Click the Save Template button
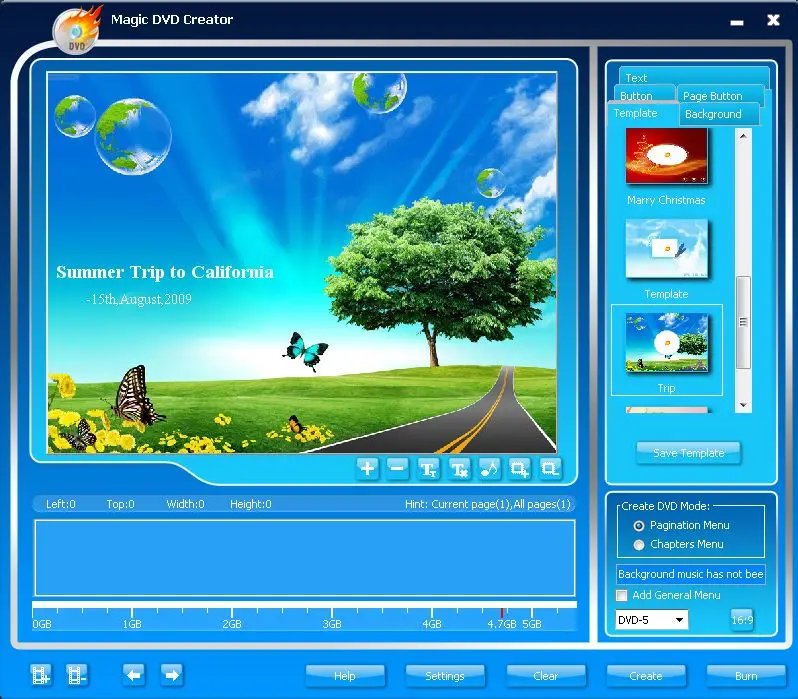Image resolution: width=798 pixels, height=699 pixels. (x=689, y=453)
